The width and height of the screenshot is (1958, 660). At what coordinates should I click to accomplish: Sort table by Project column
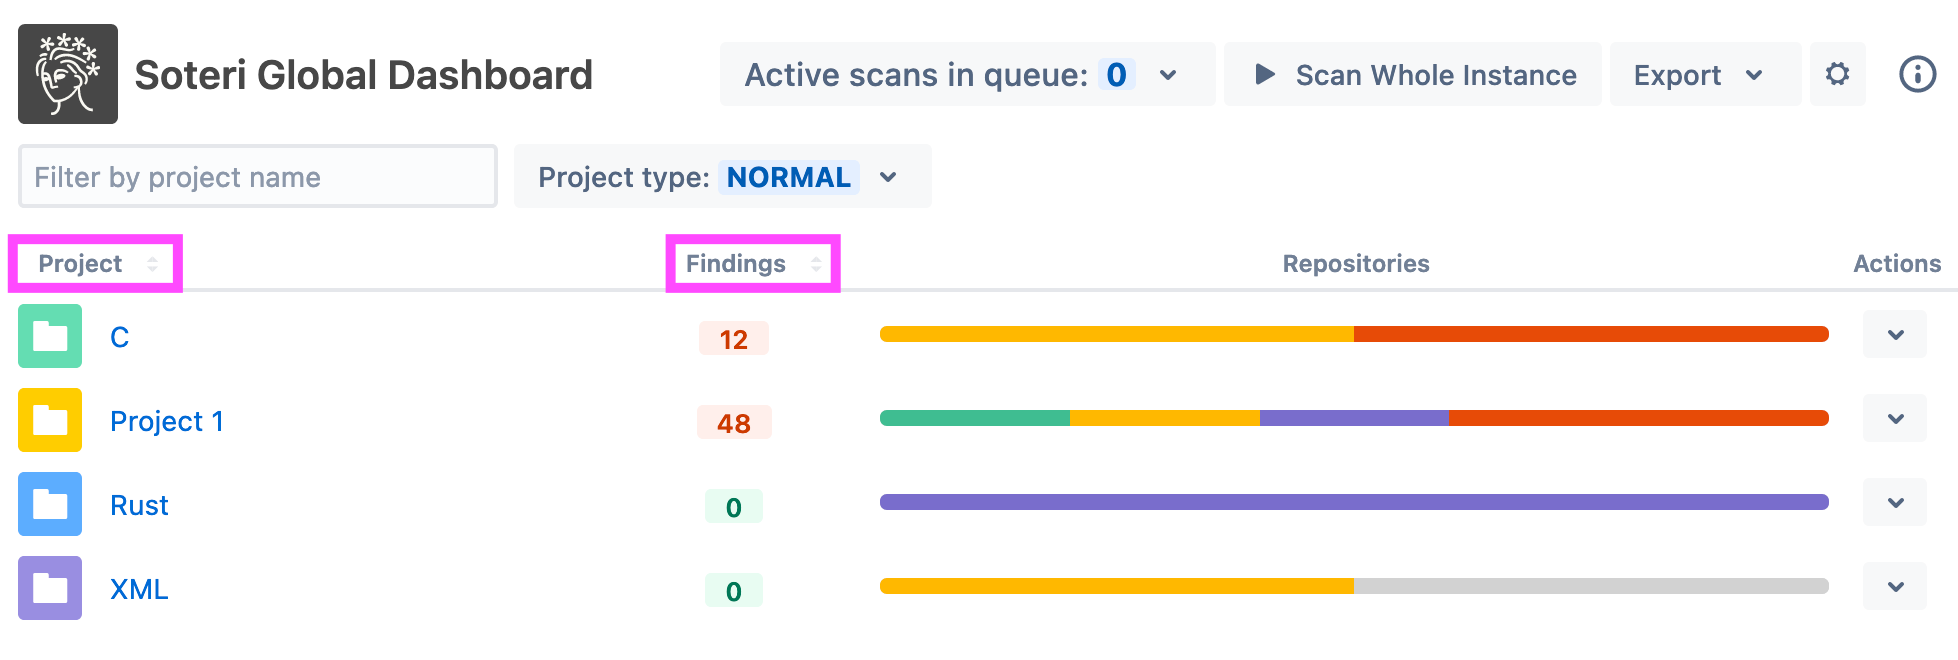click(95, 264)
